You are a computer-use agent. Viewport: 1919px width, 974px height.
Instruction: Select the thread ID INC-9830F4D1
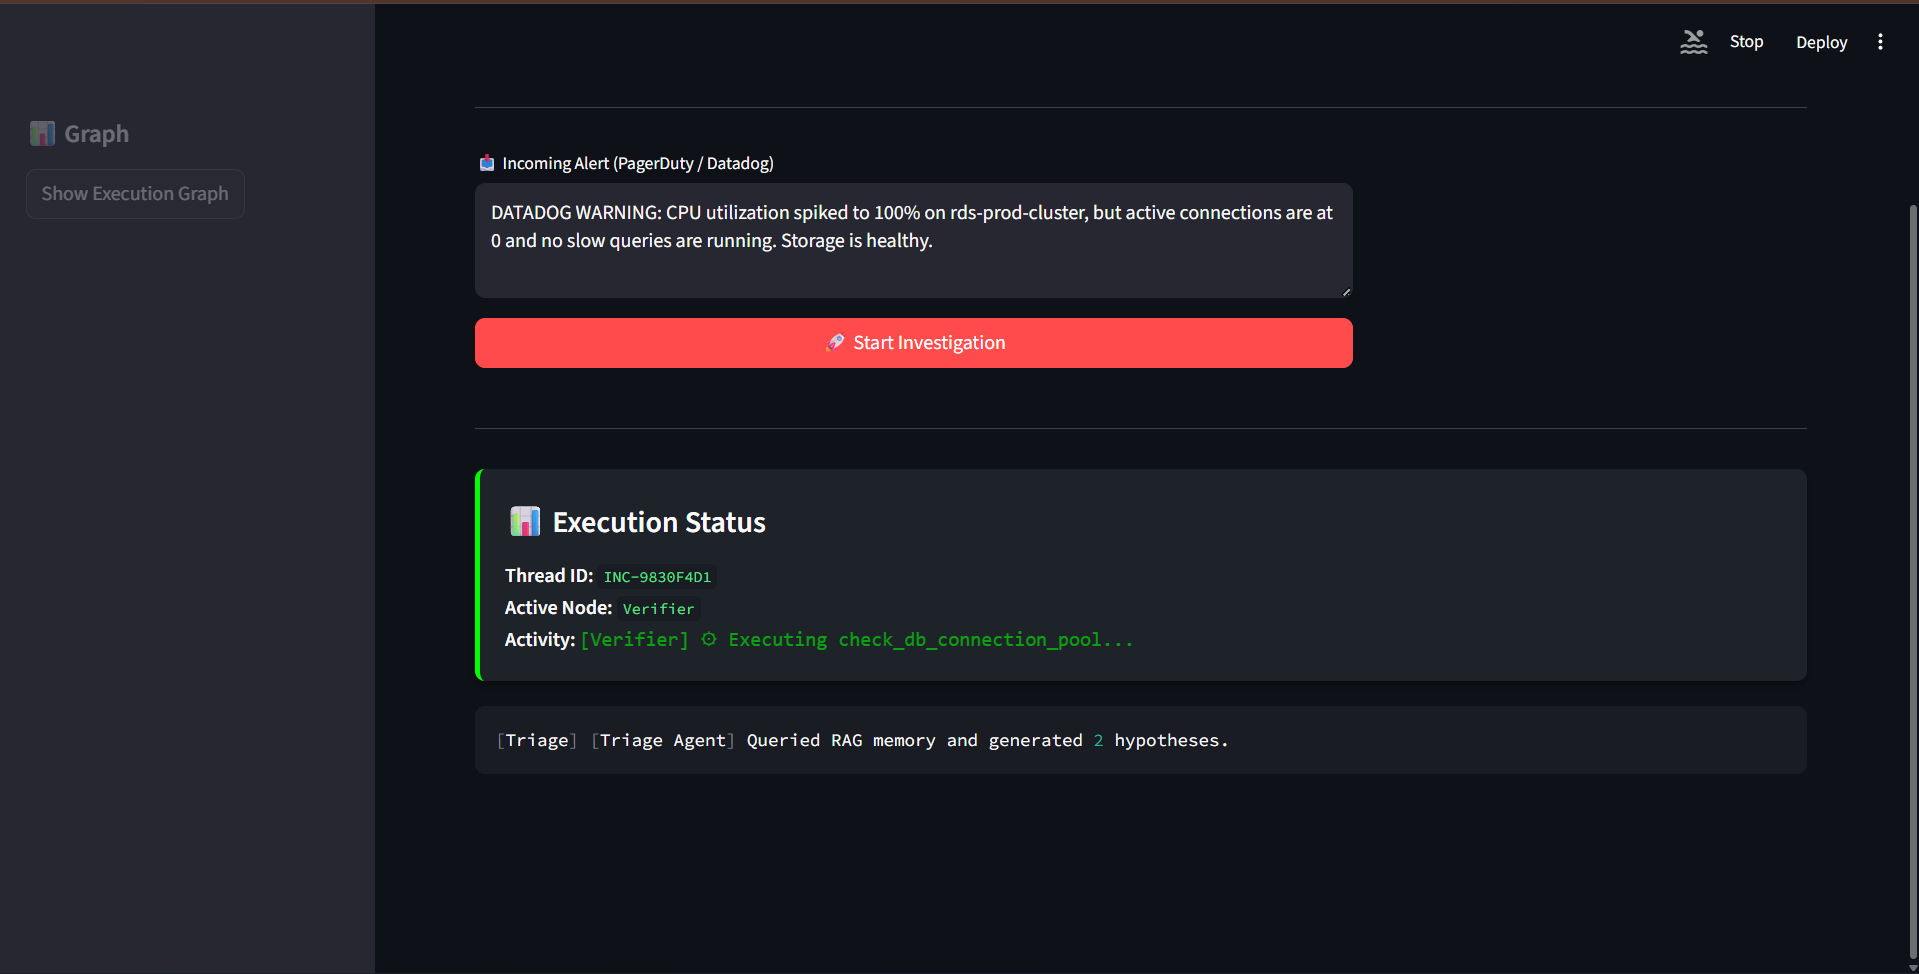tap(657, 577)
